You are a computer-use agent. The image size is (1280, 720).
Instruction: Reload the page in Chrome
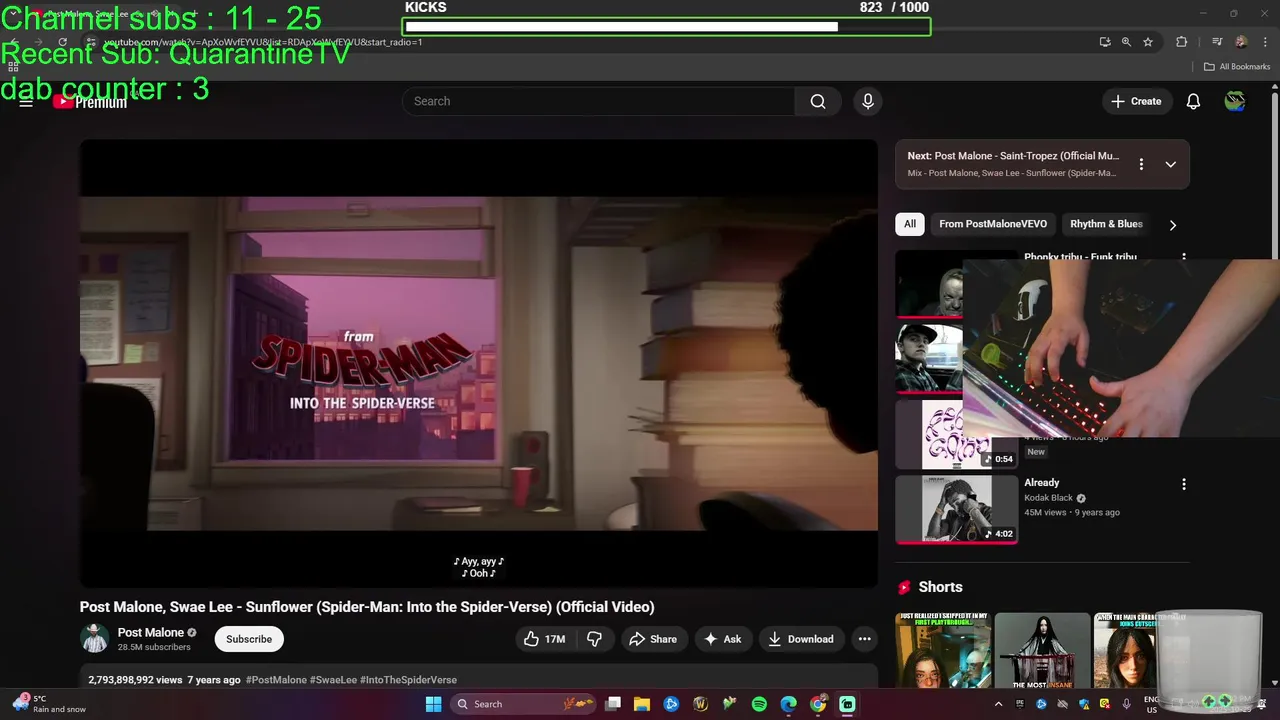62,42
